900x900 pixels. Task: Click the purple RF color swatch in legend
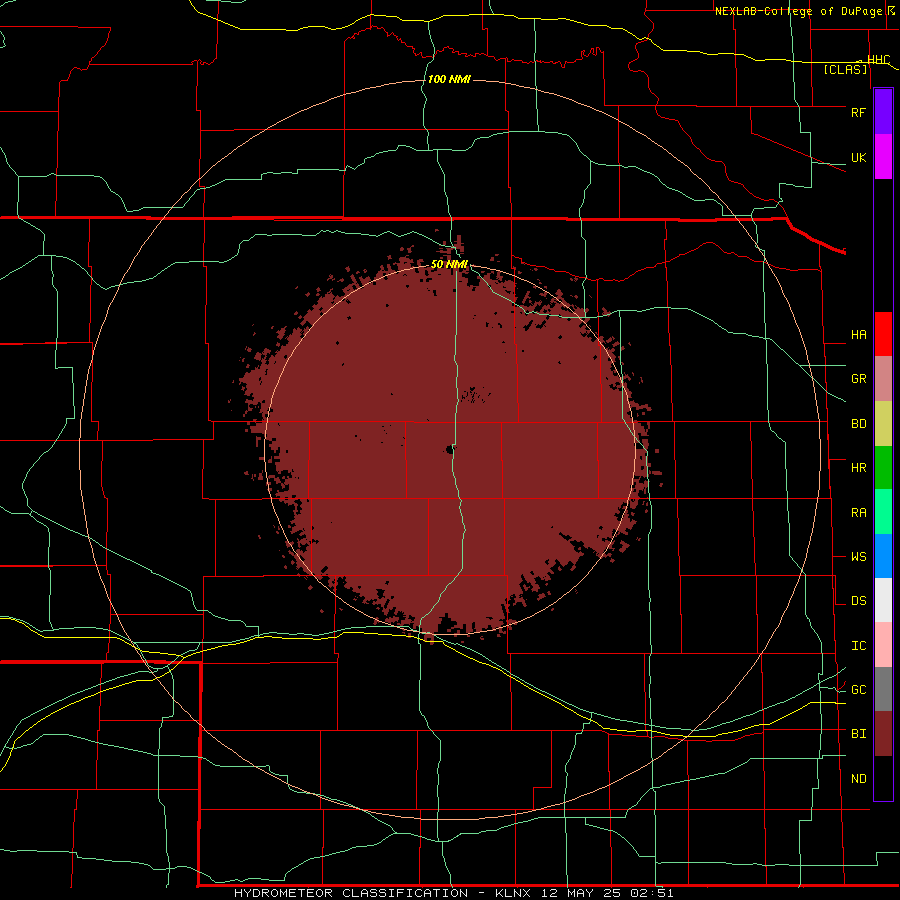click(883, 112)
